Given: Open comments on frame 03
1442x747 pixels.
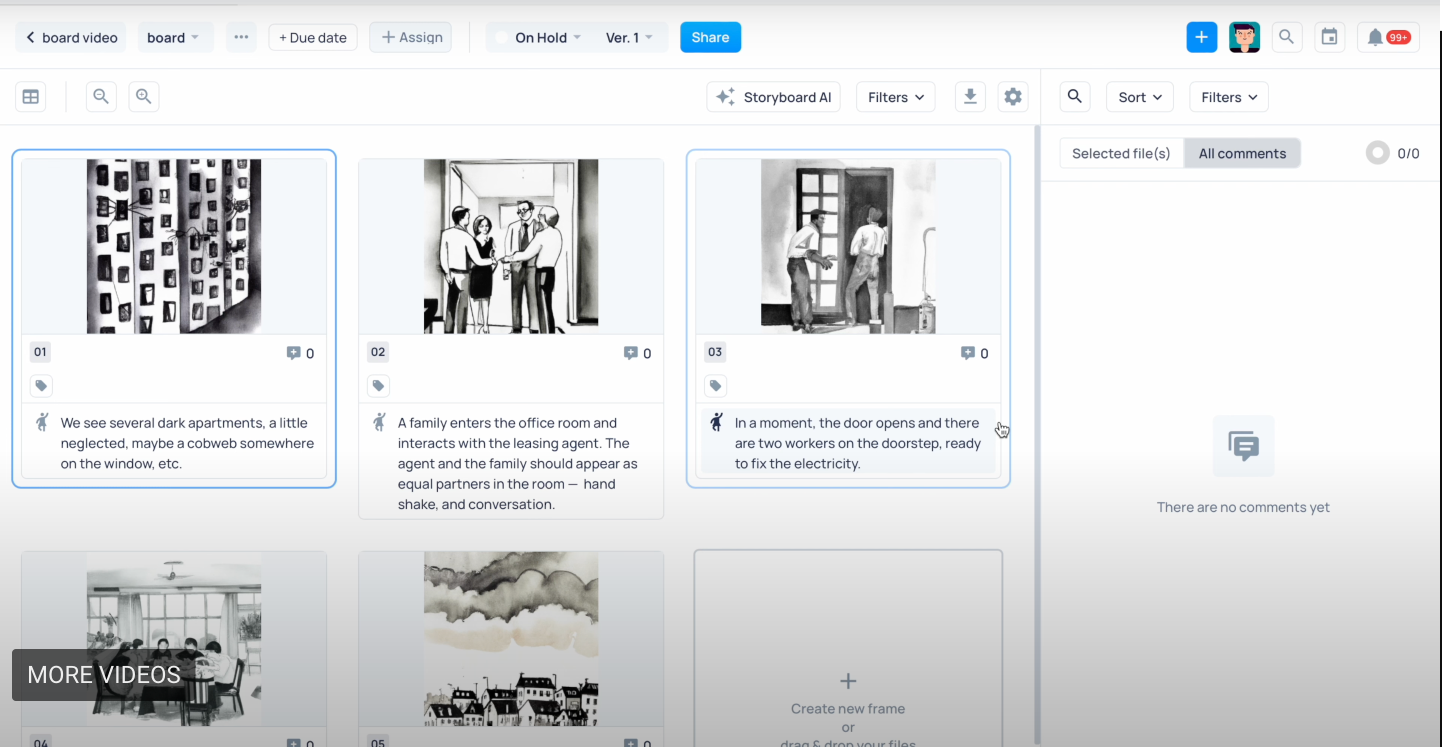Looking at the screenshot, I should click(973, 353).
